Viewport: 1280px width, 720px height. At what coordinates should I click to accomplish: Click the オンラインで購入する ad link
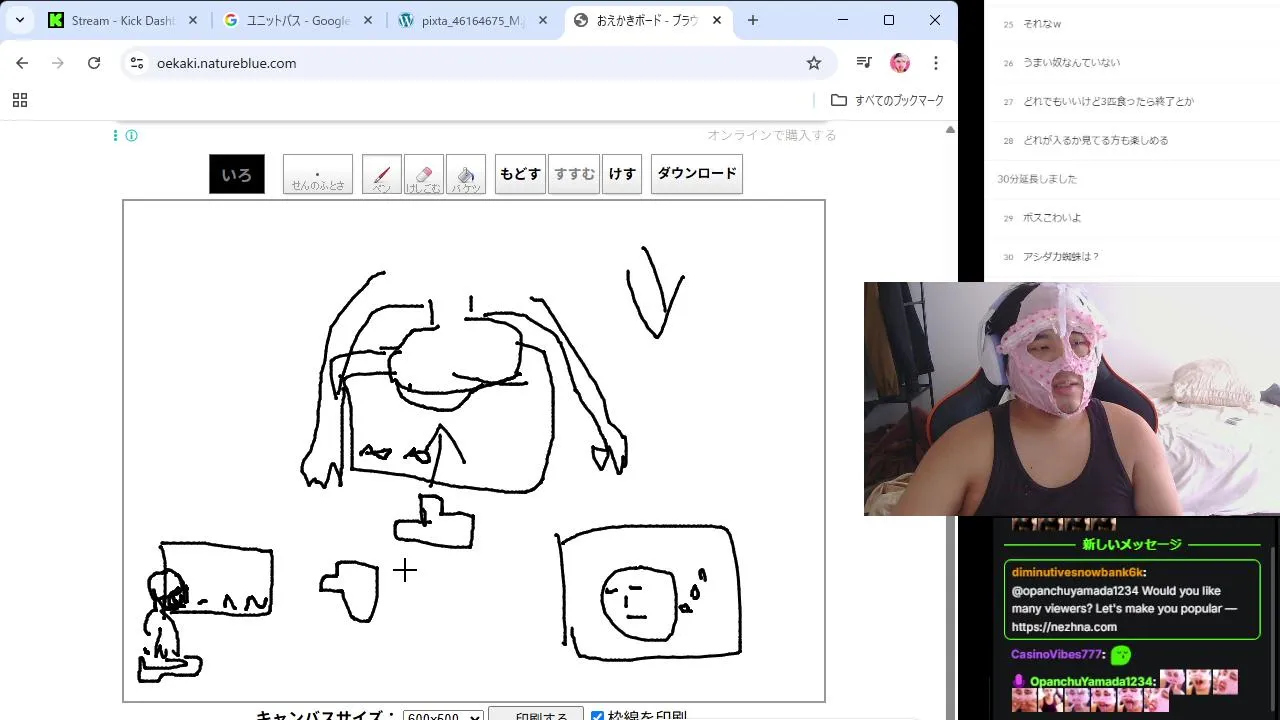click(x=771, y=135)
